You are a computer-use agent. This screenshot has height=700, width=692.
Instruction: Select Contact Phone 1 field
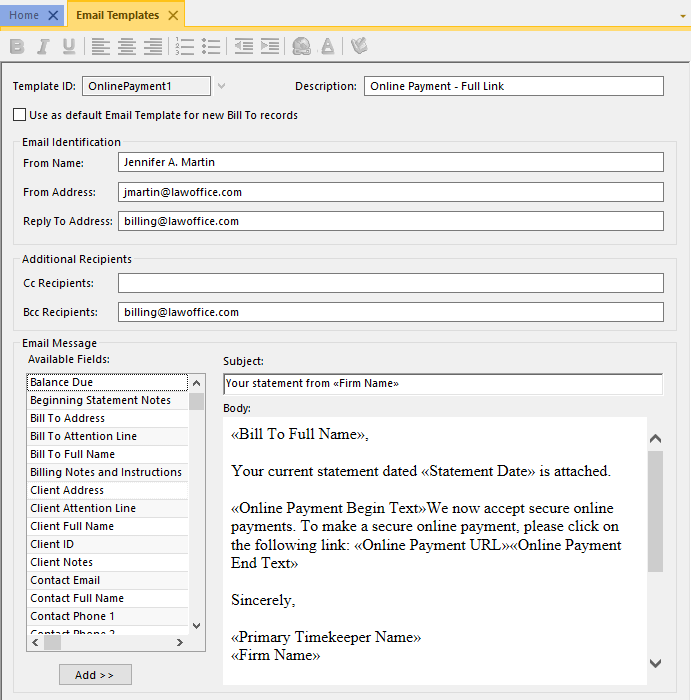pyautogui.click(x=107, y=616)
